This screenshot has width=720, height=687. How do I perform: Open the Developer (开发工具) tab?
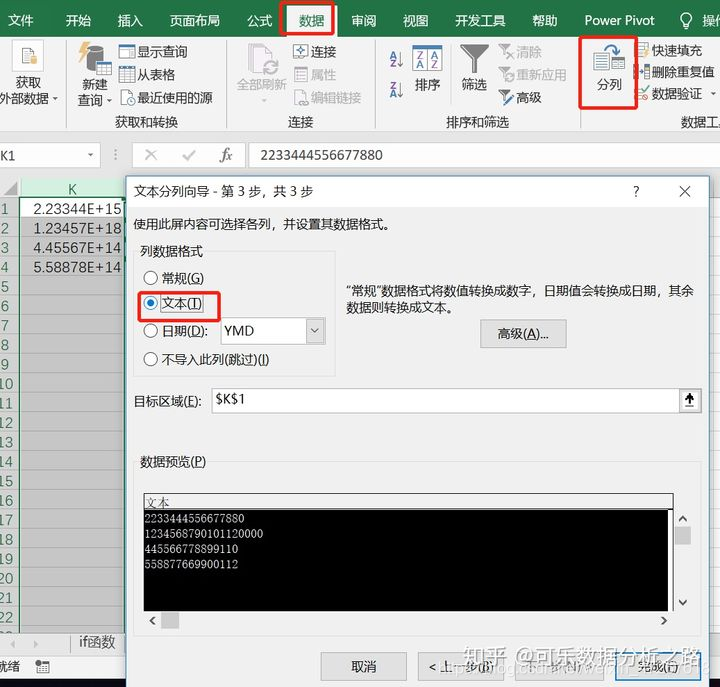(x=480, y=20)
